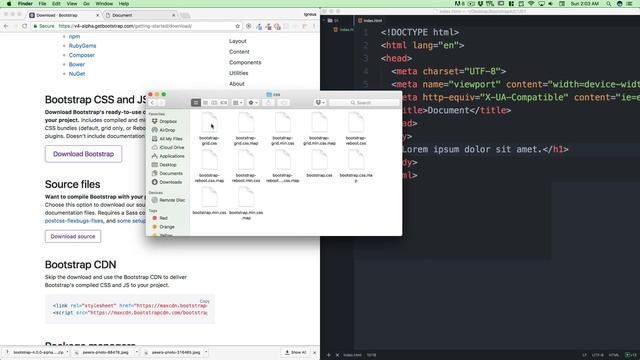The height and width of the screenshot is (360, 640).
Task: Click Finder edit tags button
Action: click(284, 102)
